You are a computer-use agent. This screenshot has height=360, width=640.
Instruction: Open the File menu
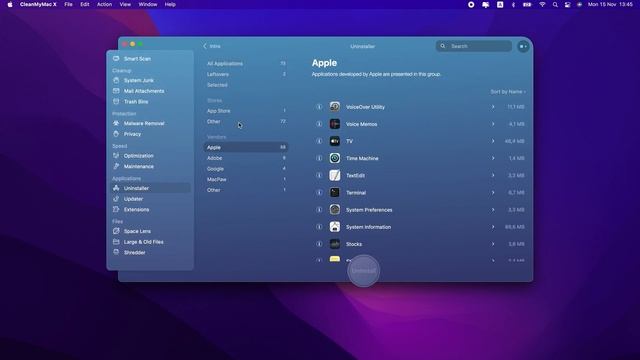point(68,4)
